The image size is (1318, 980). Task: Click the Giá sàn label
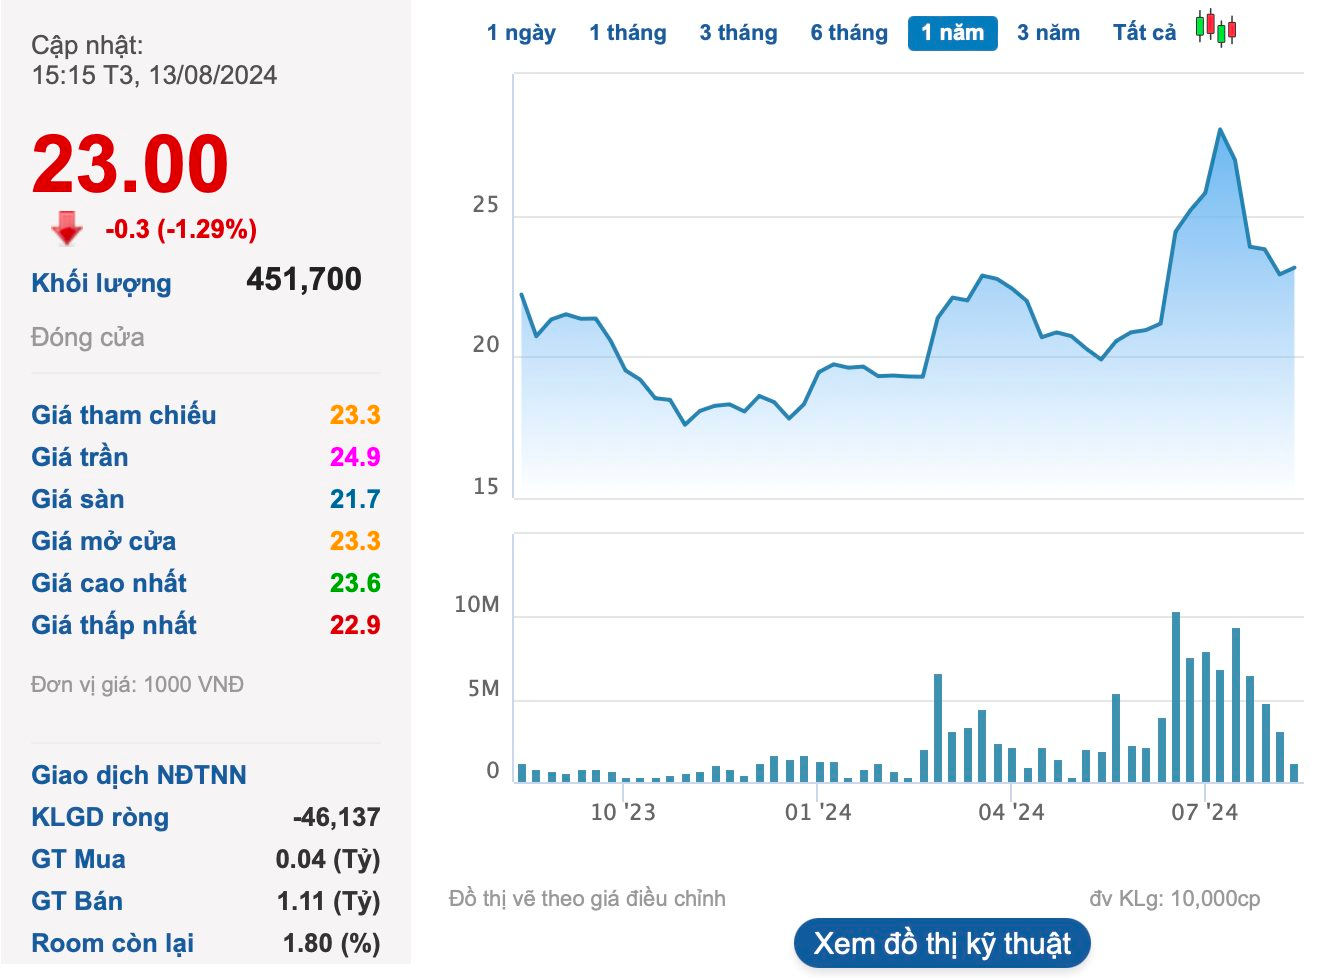point(78,499)
